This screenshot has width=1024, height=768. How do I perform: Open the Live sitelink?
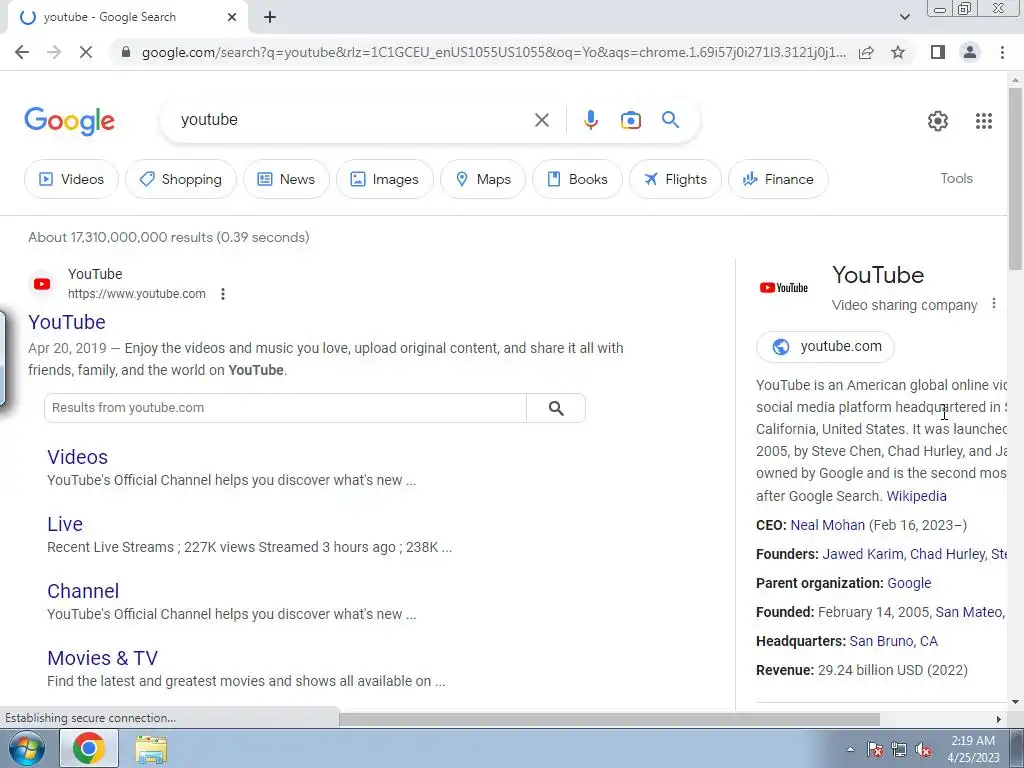pyautogui.click(x=65, y=524)
